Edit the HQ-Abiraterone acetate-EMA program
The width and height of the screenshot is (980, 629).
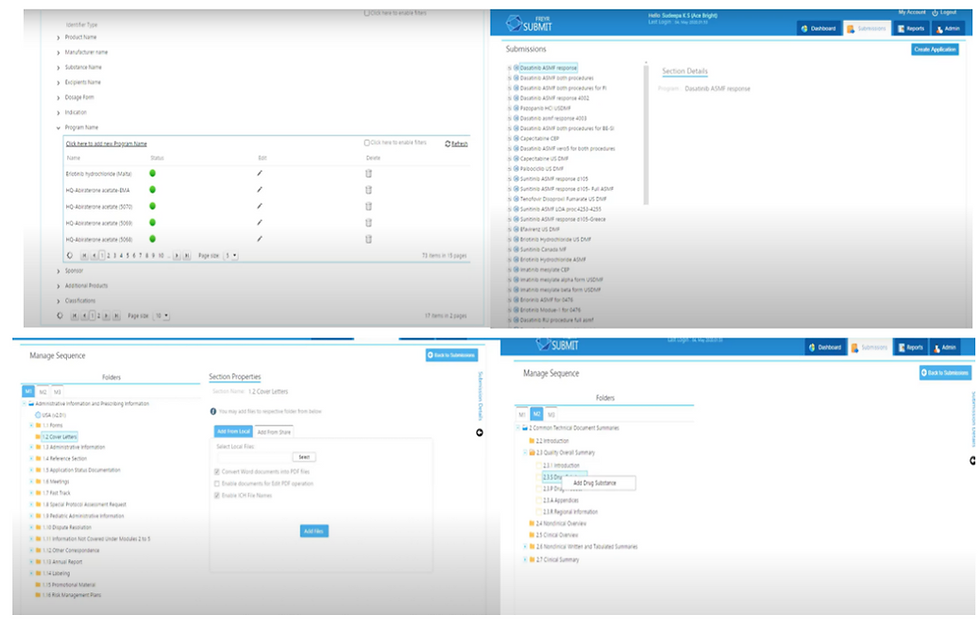[259, 189]
